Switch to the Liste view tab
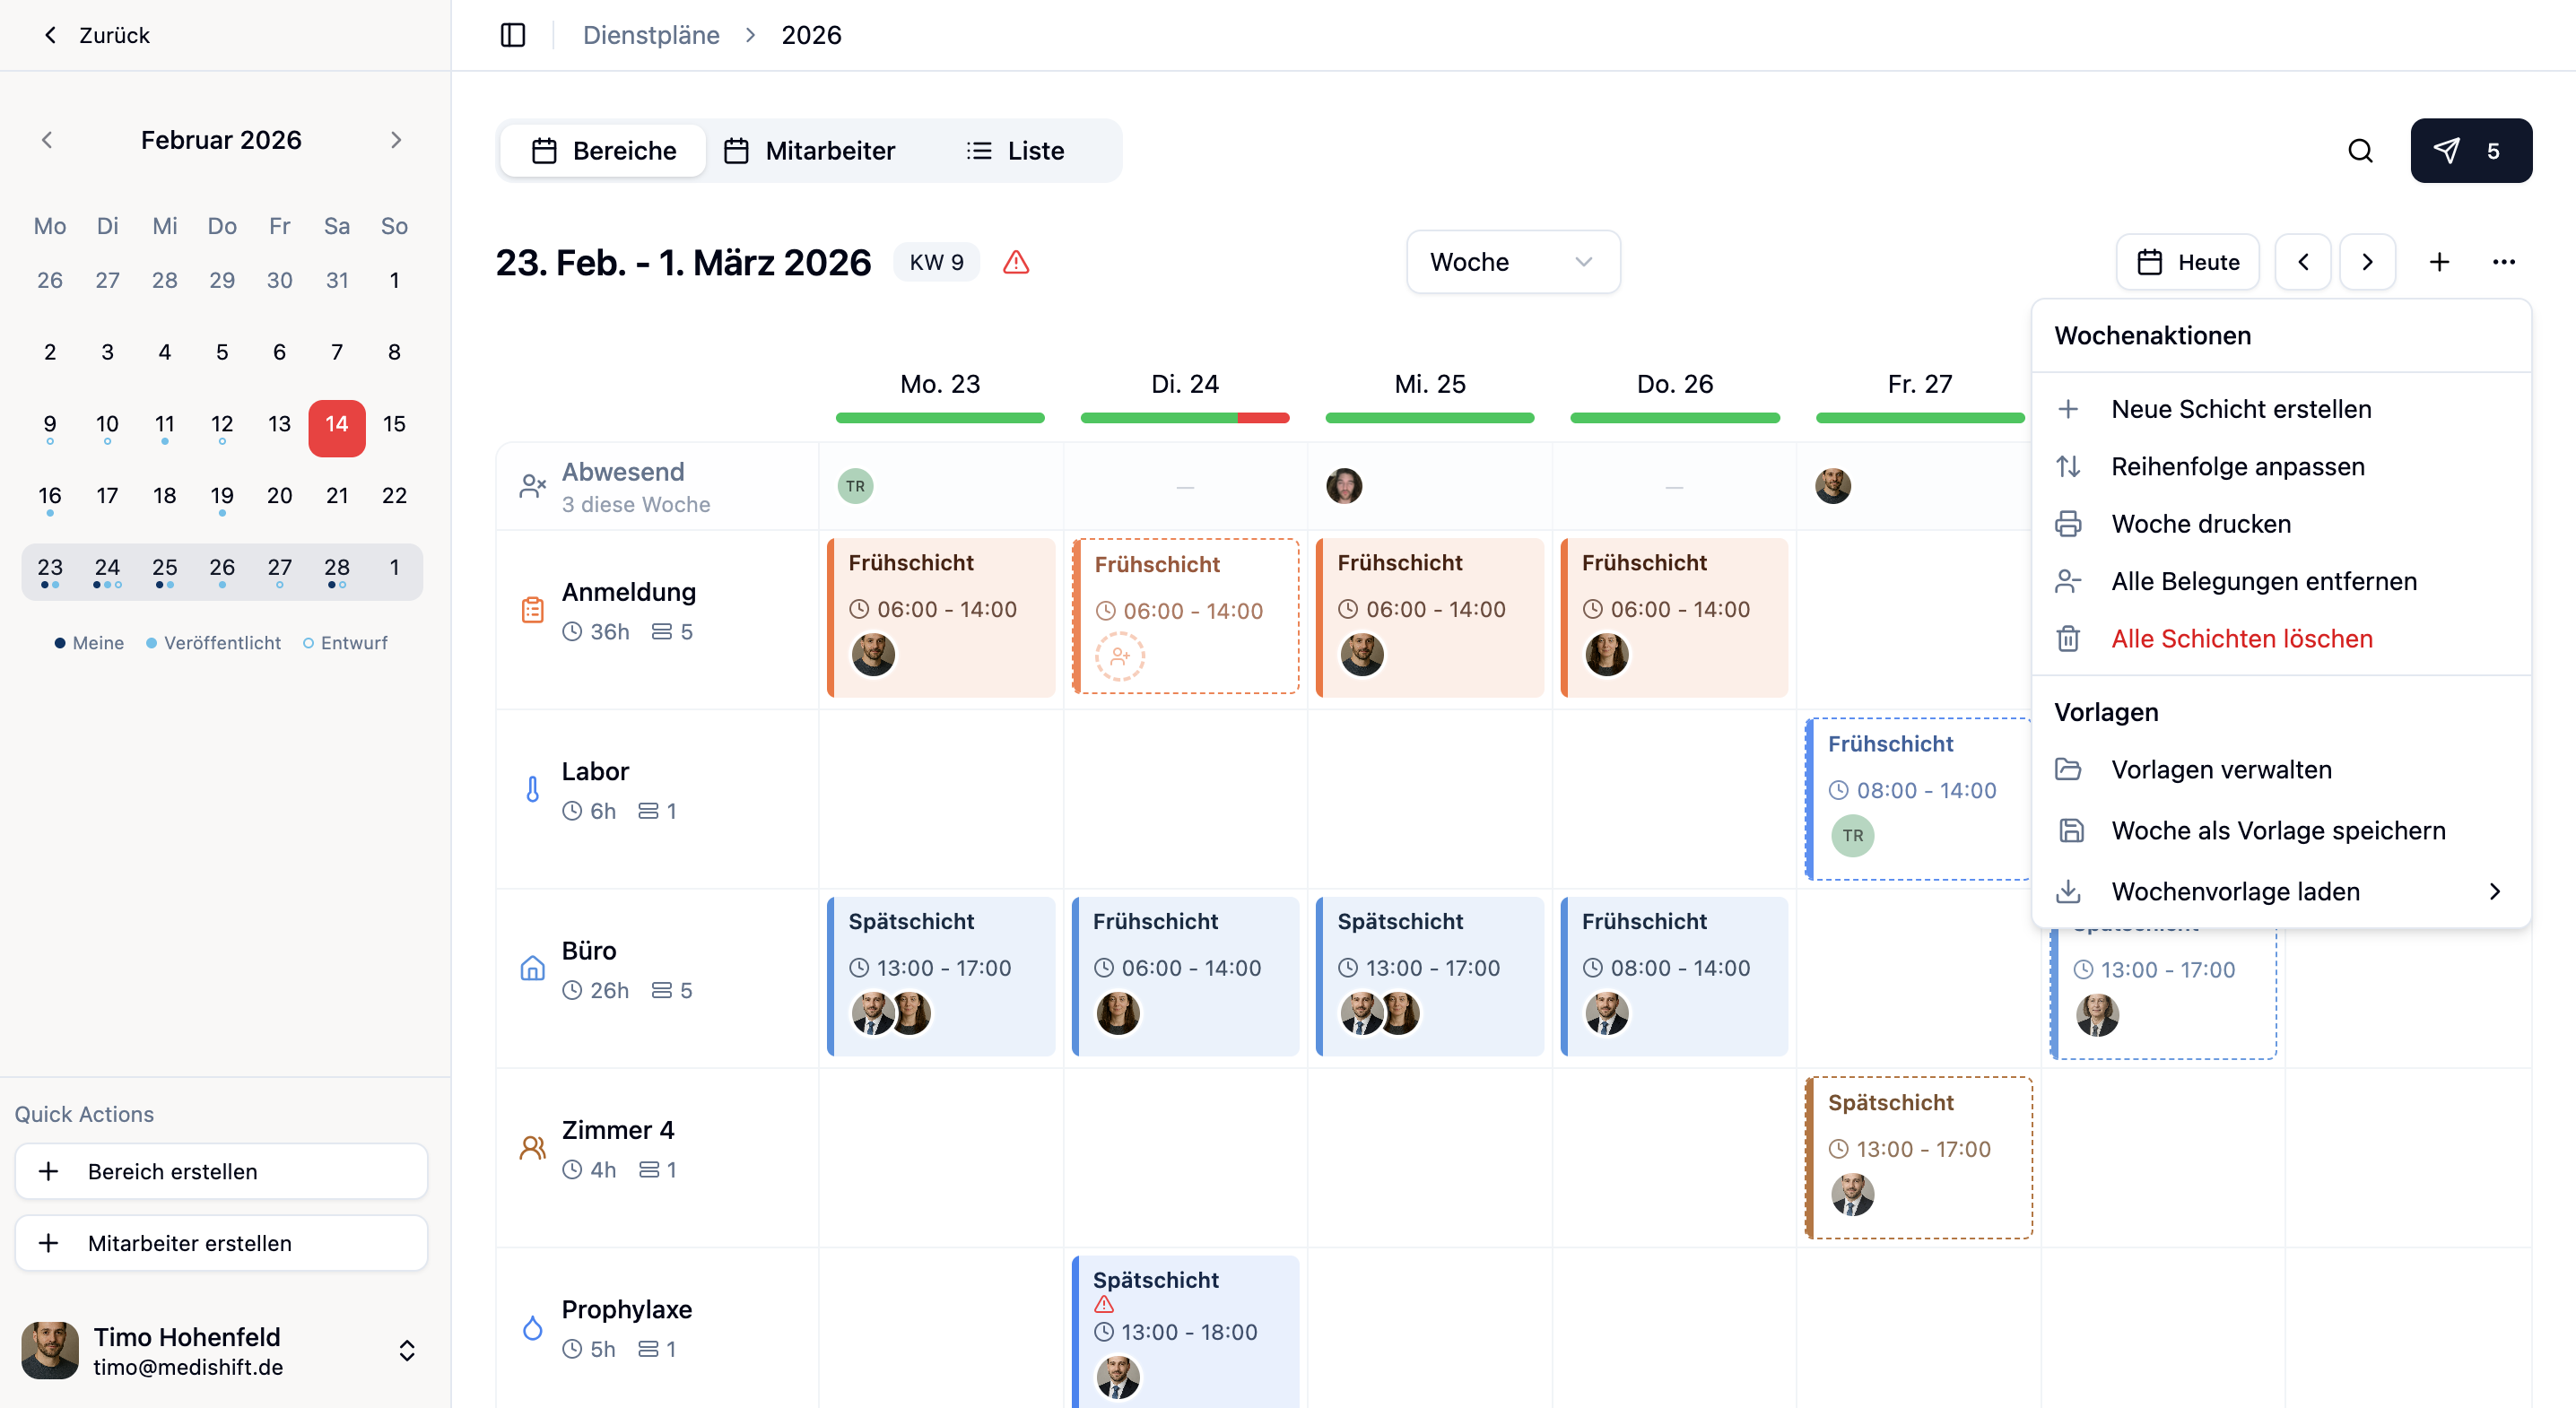The width and height of the screenshot is (2576, 1408). [1016, 151]
